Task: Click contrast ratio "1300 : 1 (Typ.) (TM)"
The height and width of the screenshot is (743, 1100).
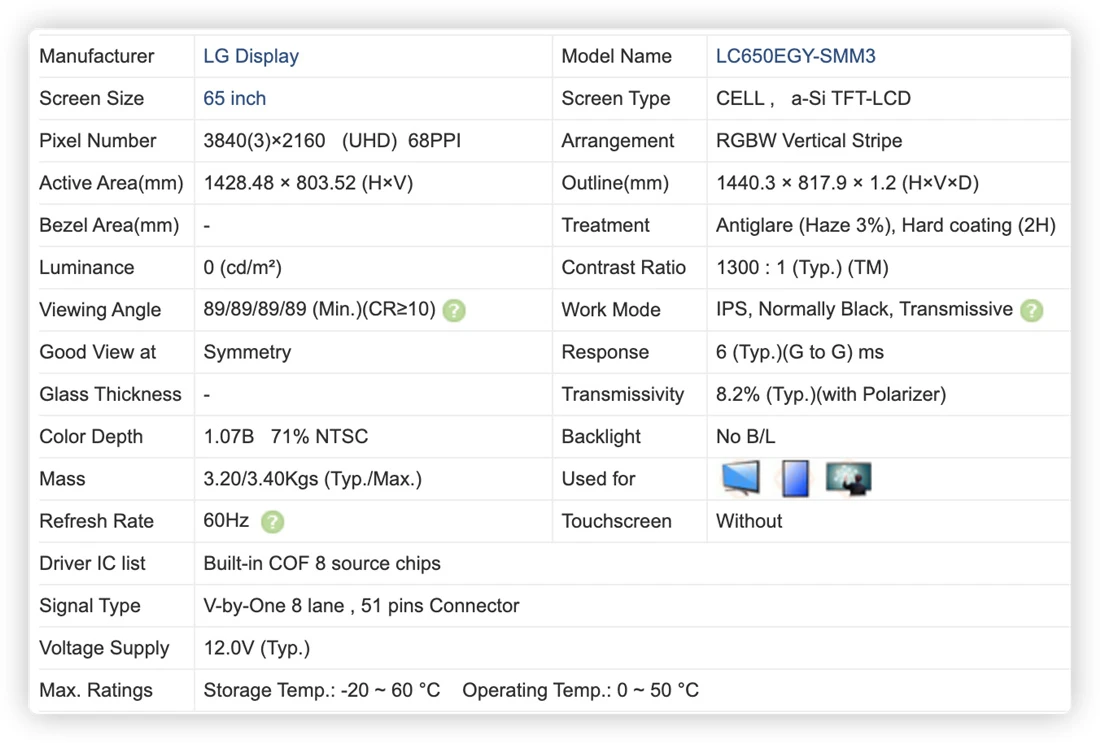Action: pyautogui.click(x=802, y=267)
